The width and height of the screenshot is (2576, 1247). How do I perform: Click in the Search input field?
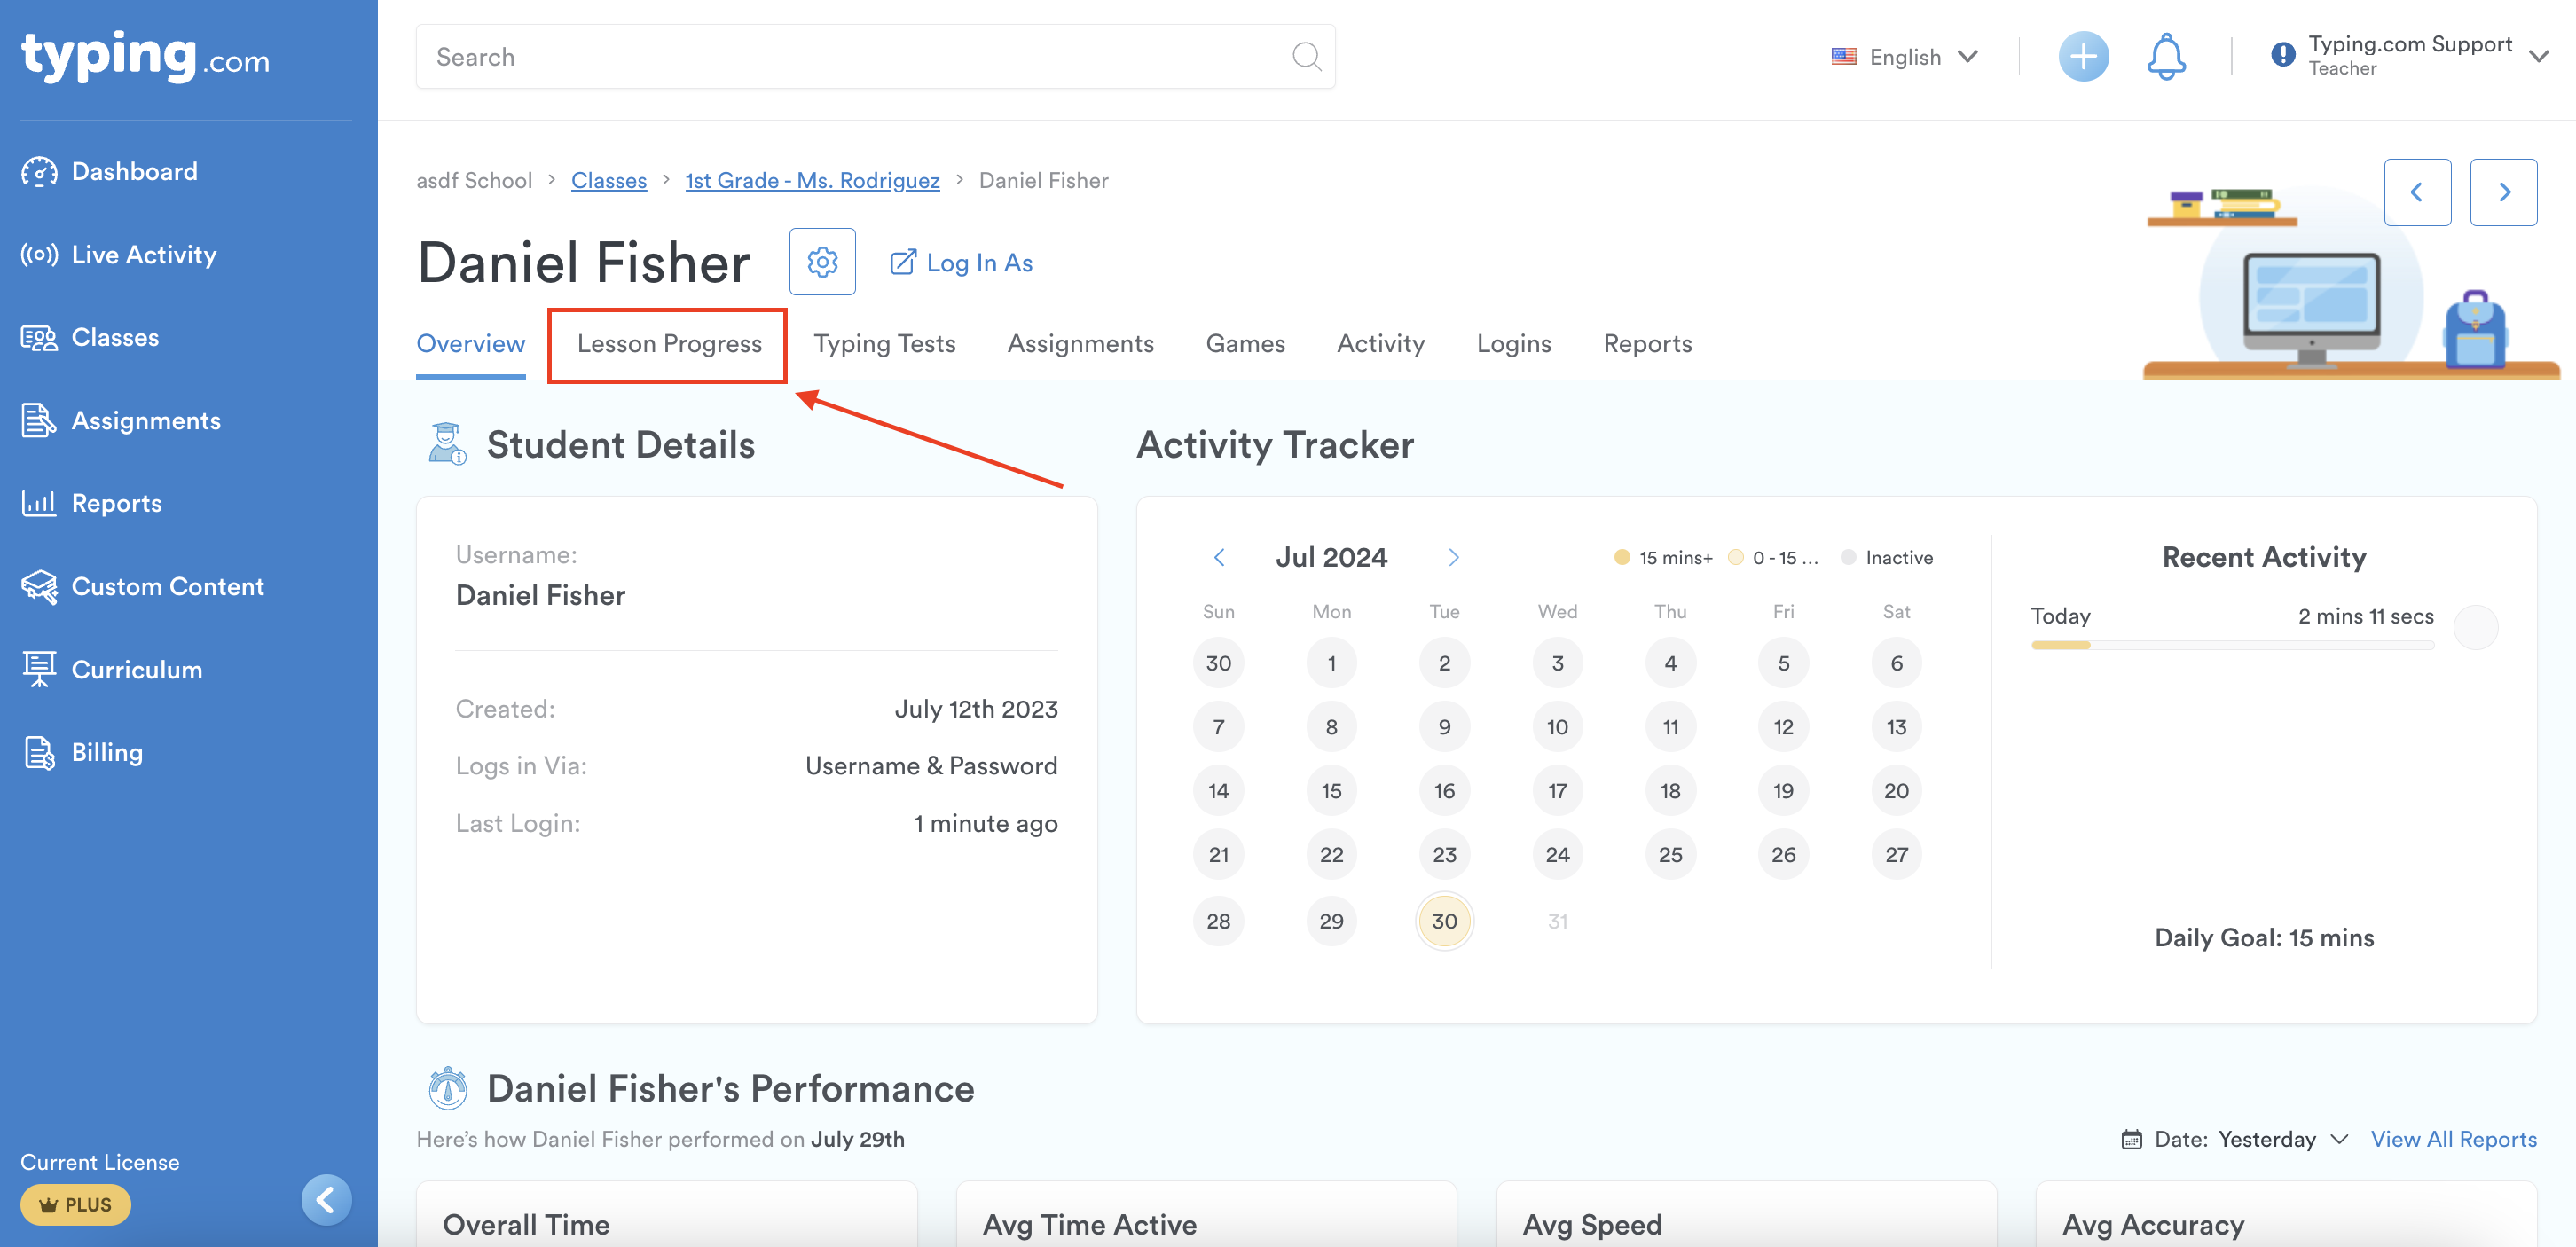click(x=850, y=57)
